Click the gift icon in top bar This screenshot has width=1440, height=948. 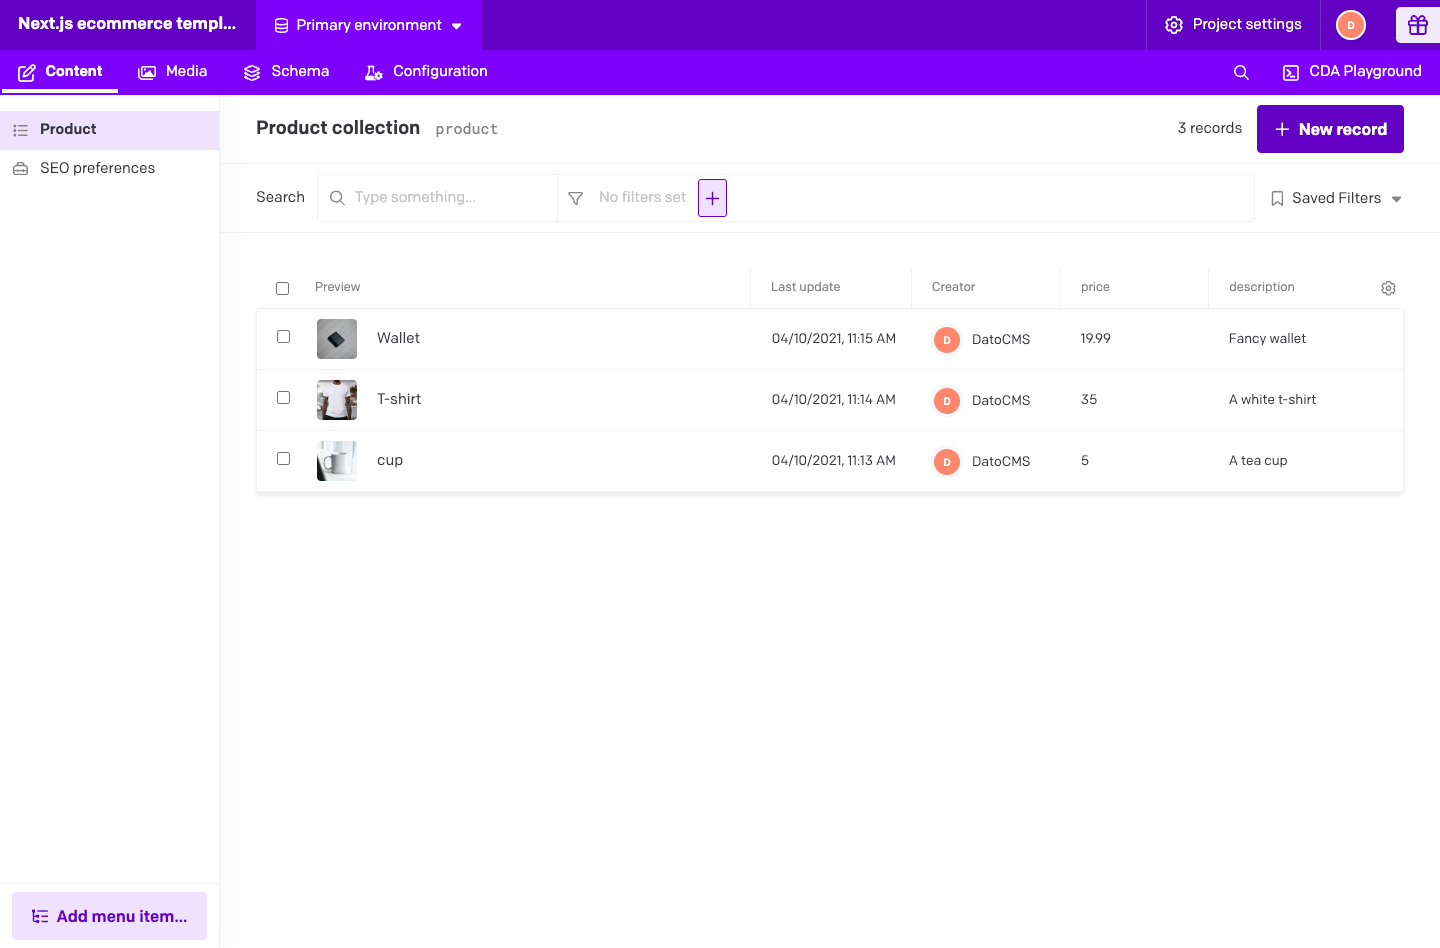click(1417, 25)
